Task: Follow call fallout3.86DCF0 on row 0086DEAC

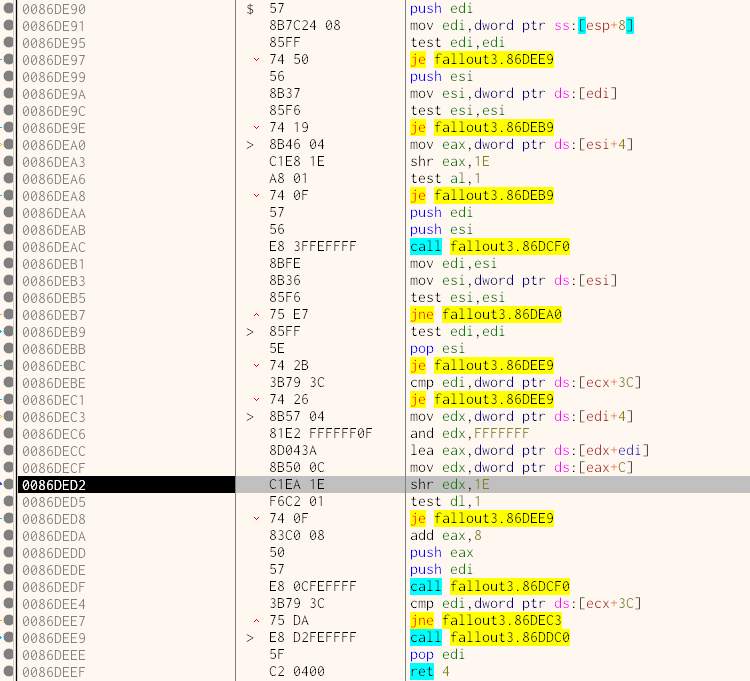Action: click(490, 246)
